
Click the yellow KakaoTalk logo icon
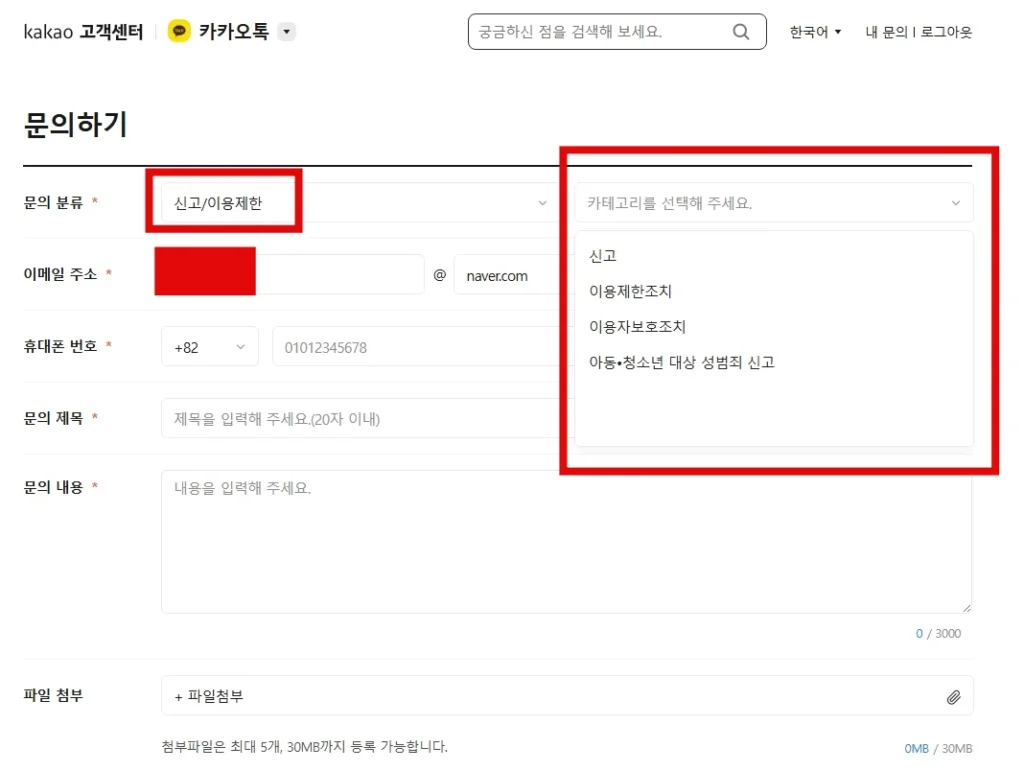[x=179, y=32]
